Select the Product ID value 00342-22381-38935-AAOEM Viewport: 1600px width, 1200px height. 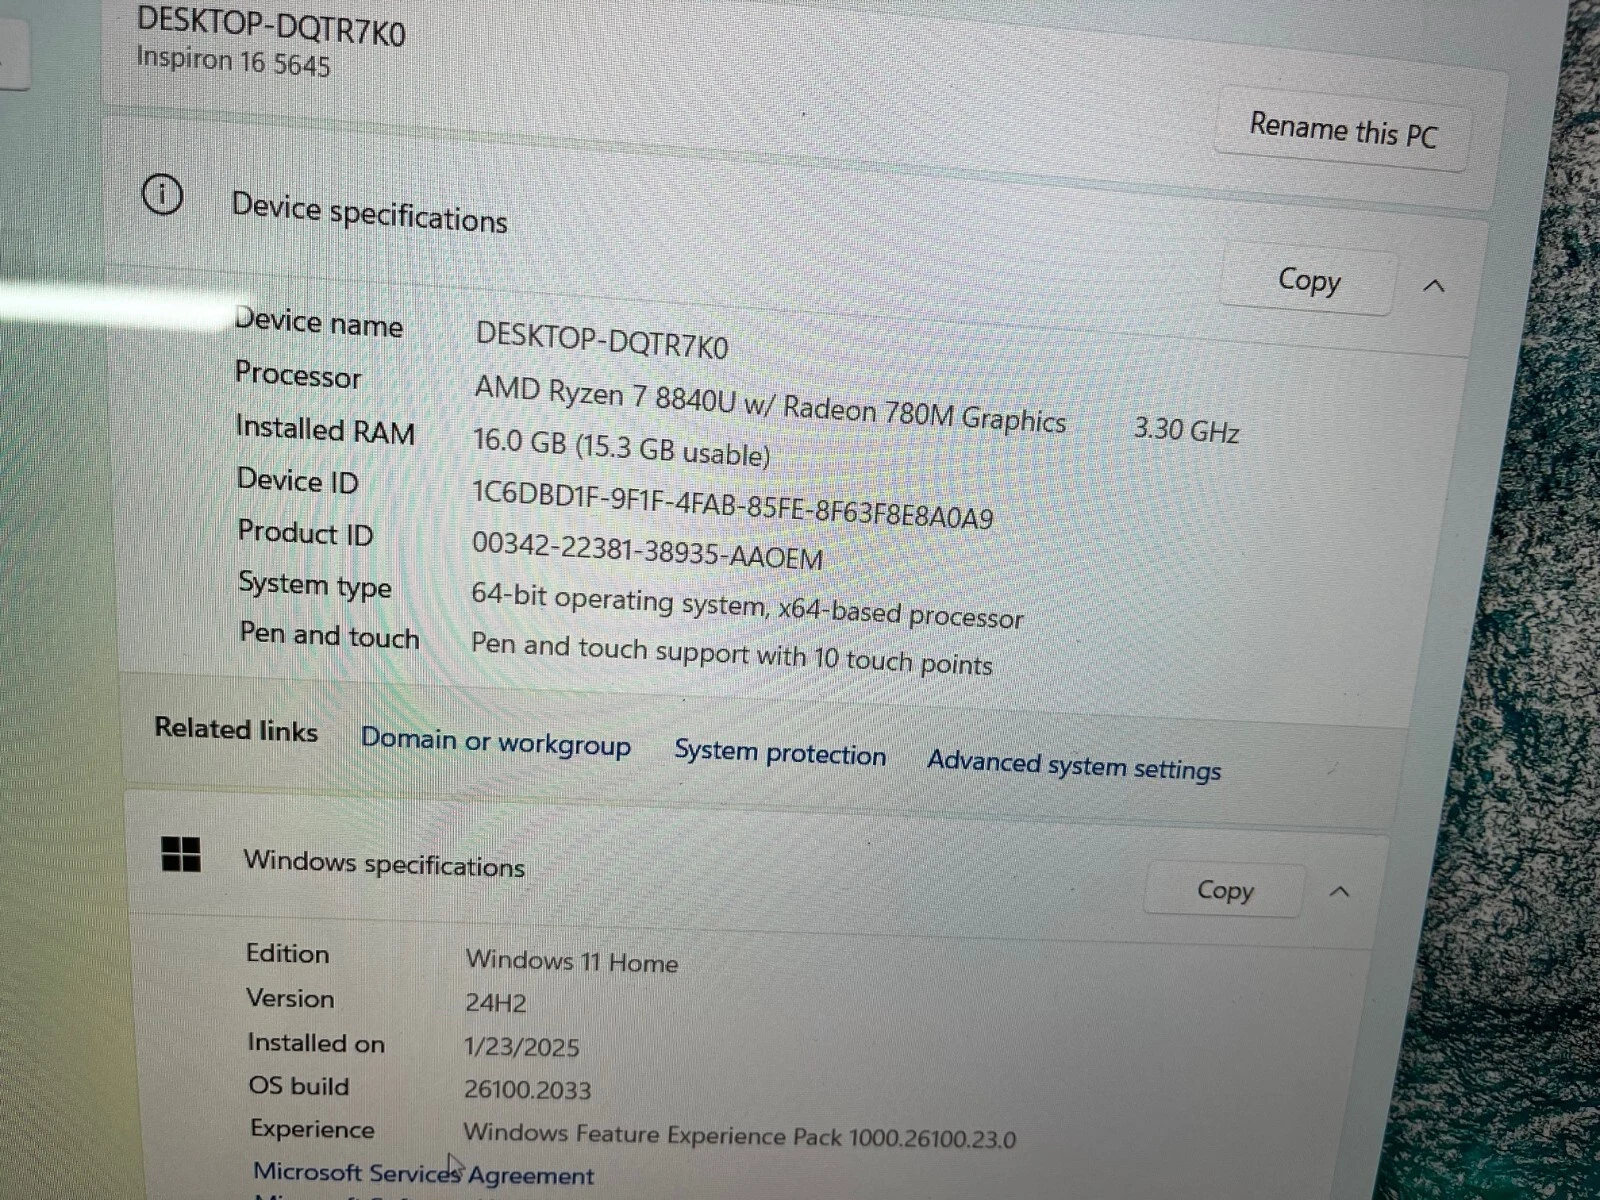pos(647,551)
